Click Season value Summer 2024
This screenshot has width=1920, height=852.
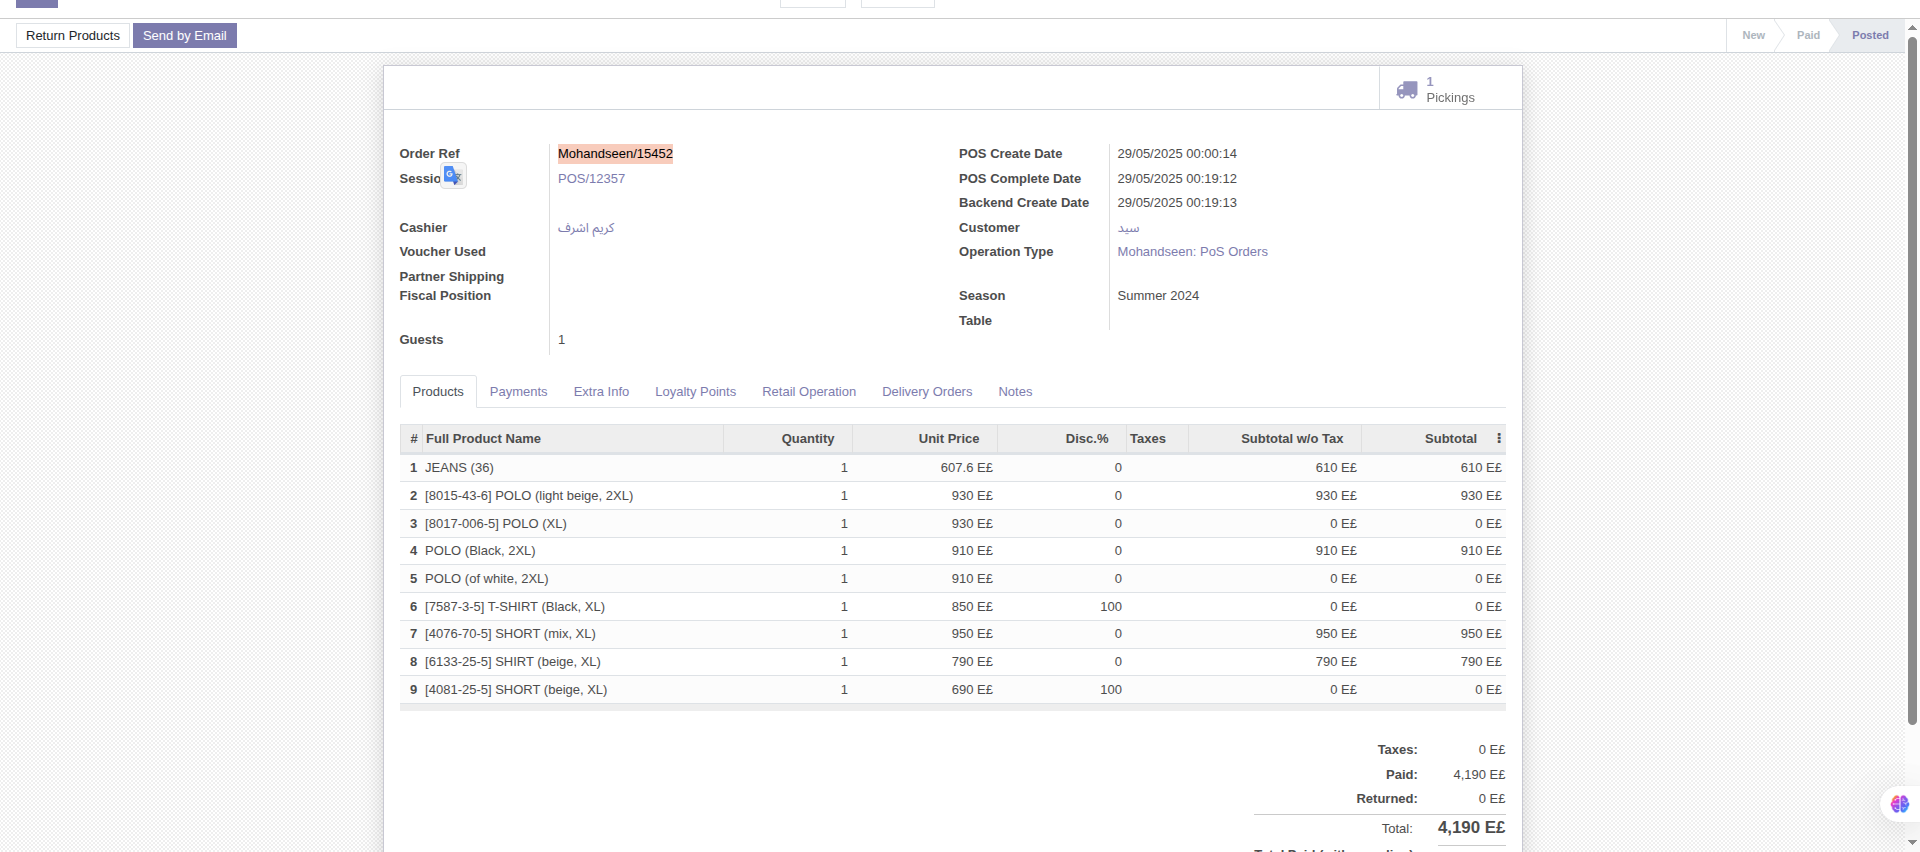[x=1158, y=296]
